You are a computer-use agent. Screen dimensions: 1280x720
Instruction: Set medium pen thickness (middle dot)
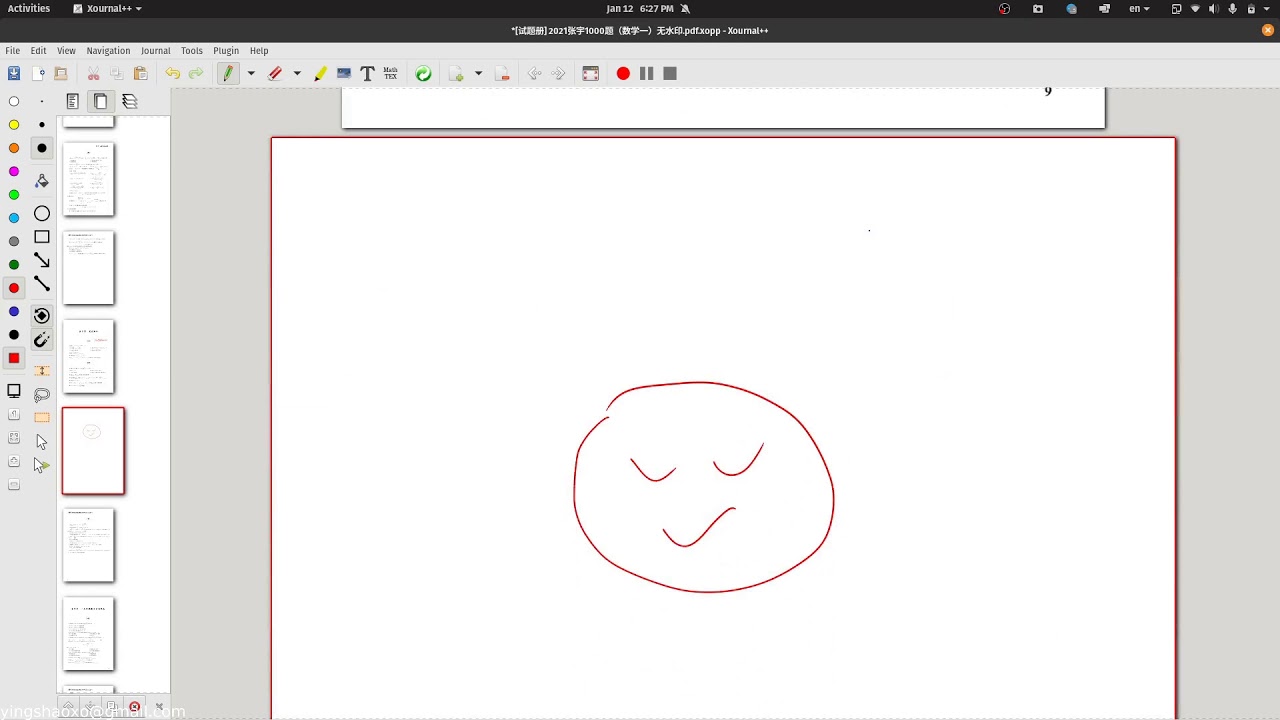click(x=42, y=125)
